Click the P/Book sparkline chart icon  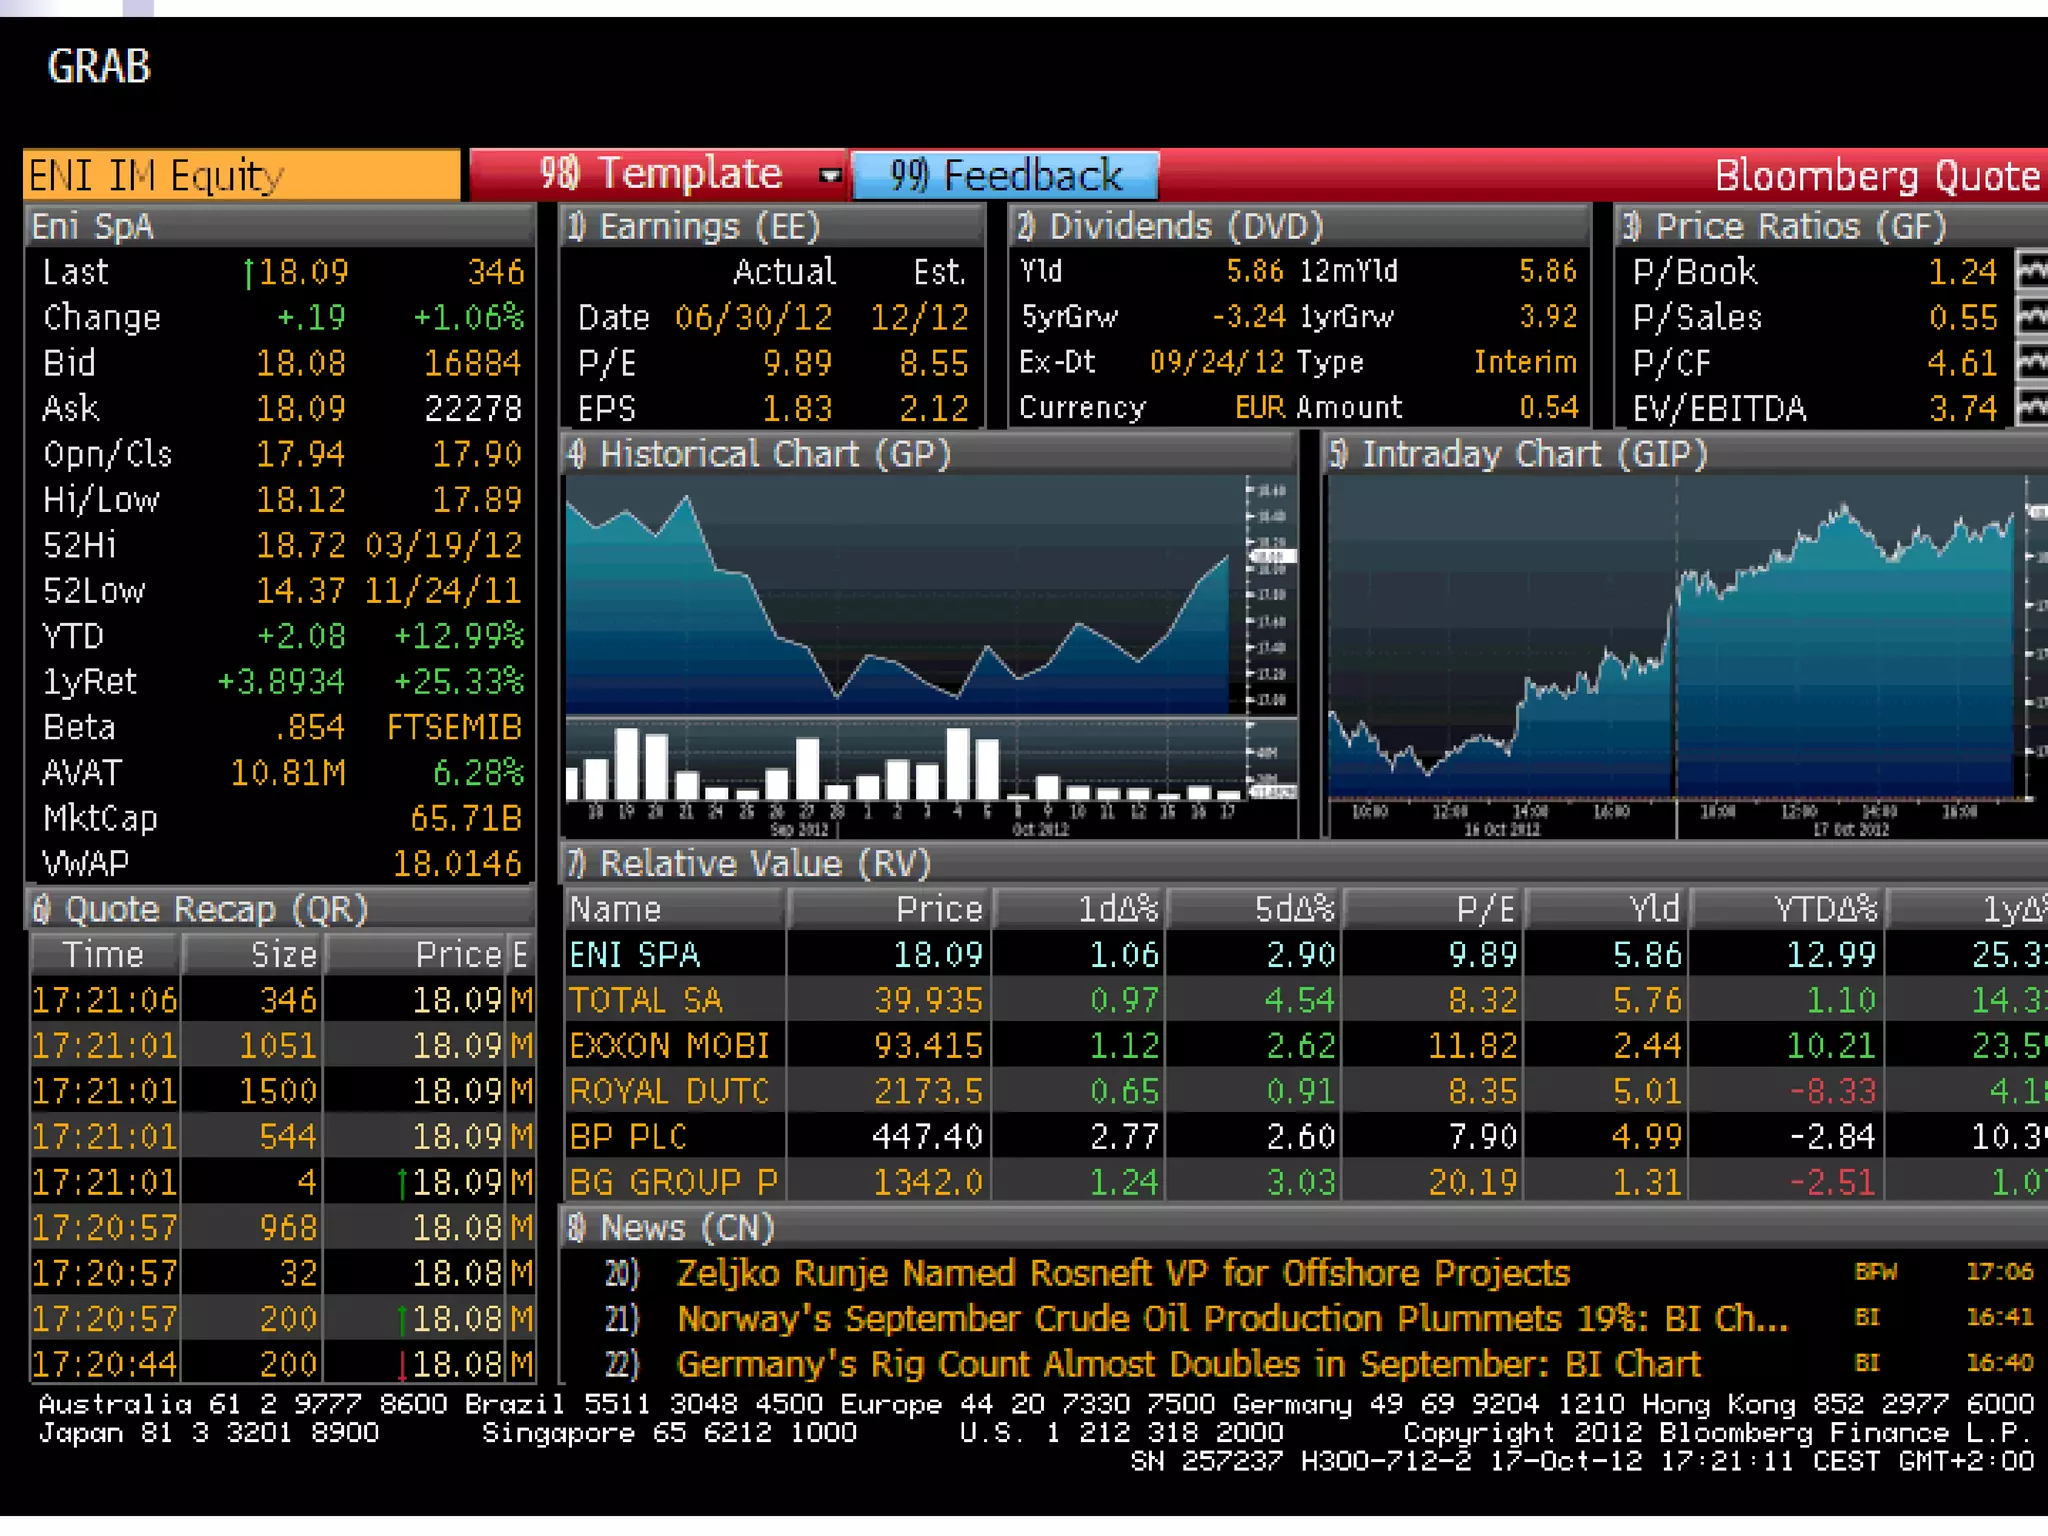tap(2031, 271)
